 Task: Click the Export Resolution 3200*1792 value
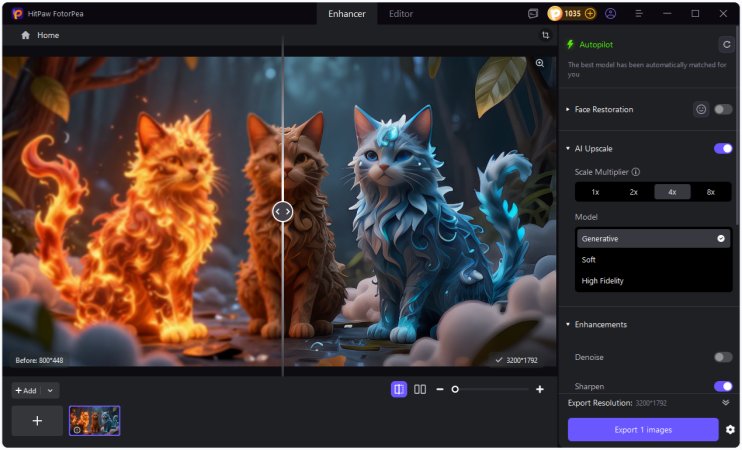(x=651, y=403)
